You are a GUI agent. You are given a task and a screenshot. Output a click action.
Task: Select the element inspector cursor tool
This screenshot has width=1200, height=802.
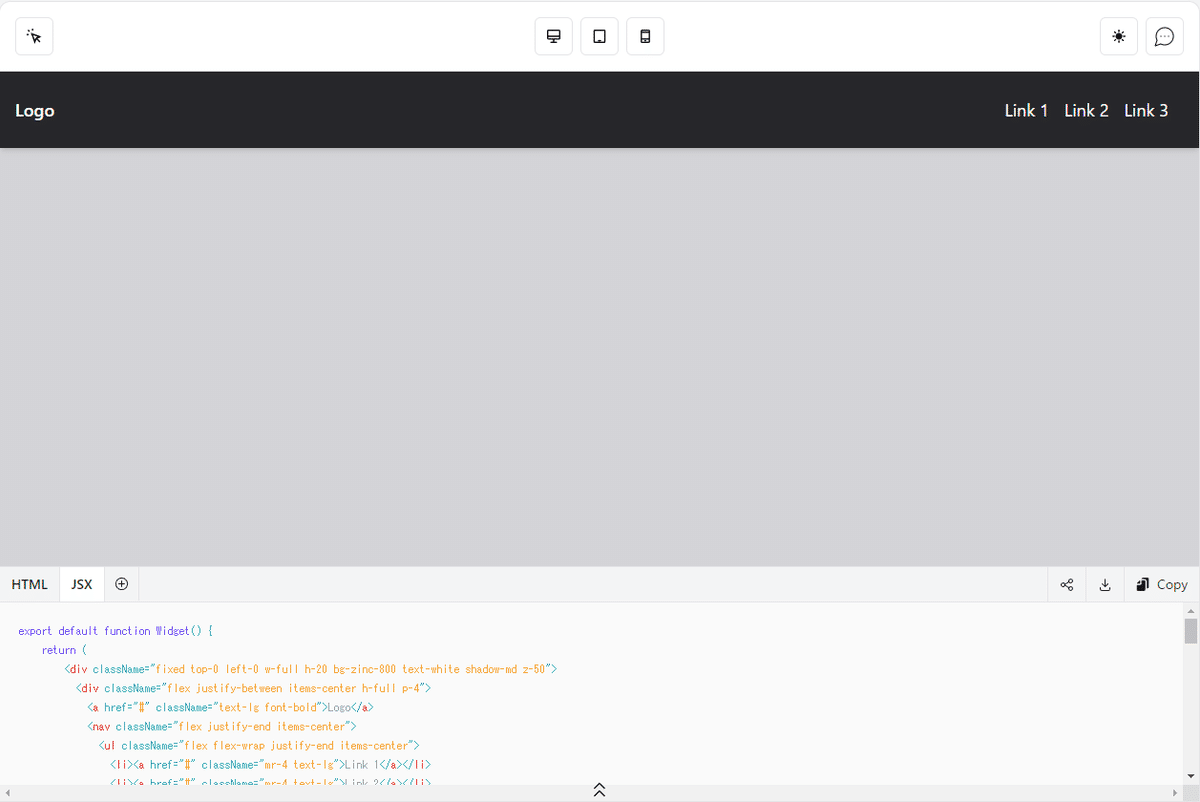[x=34, y=36]
